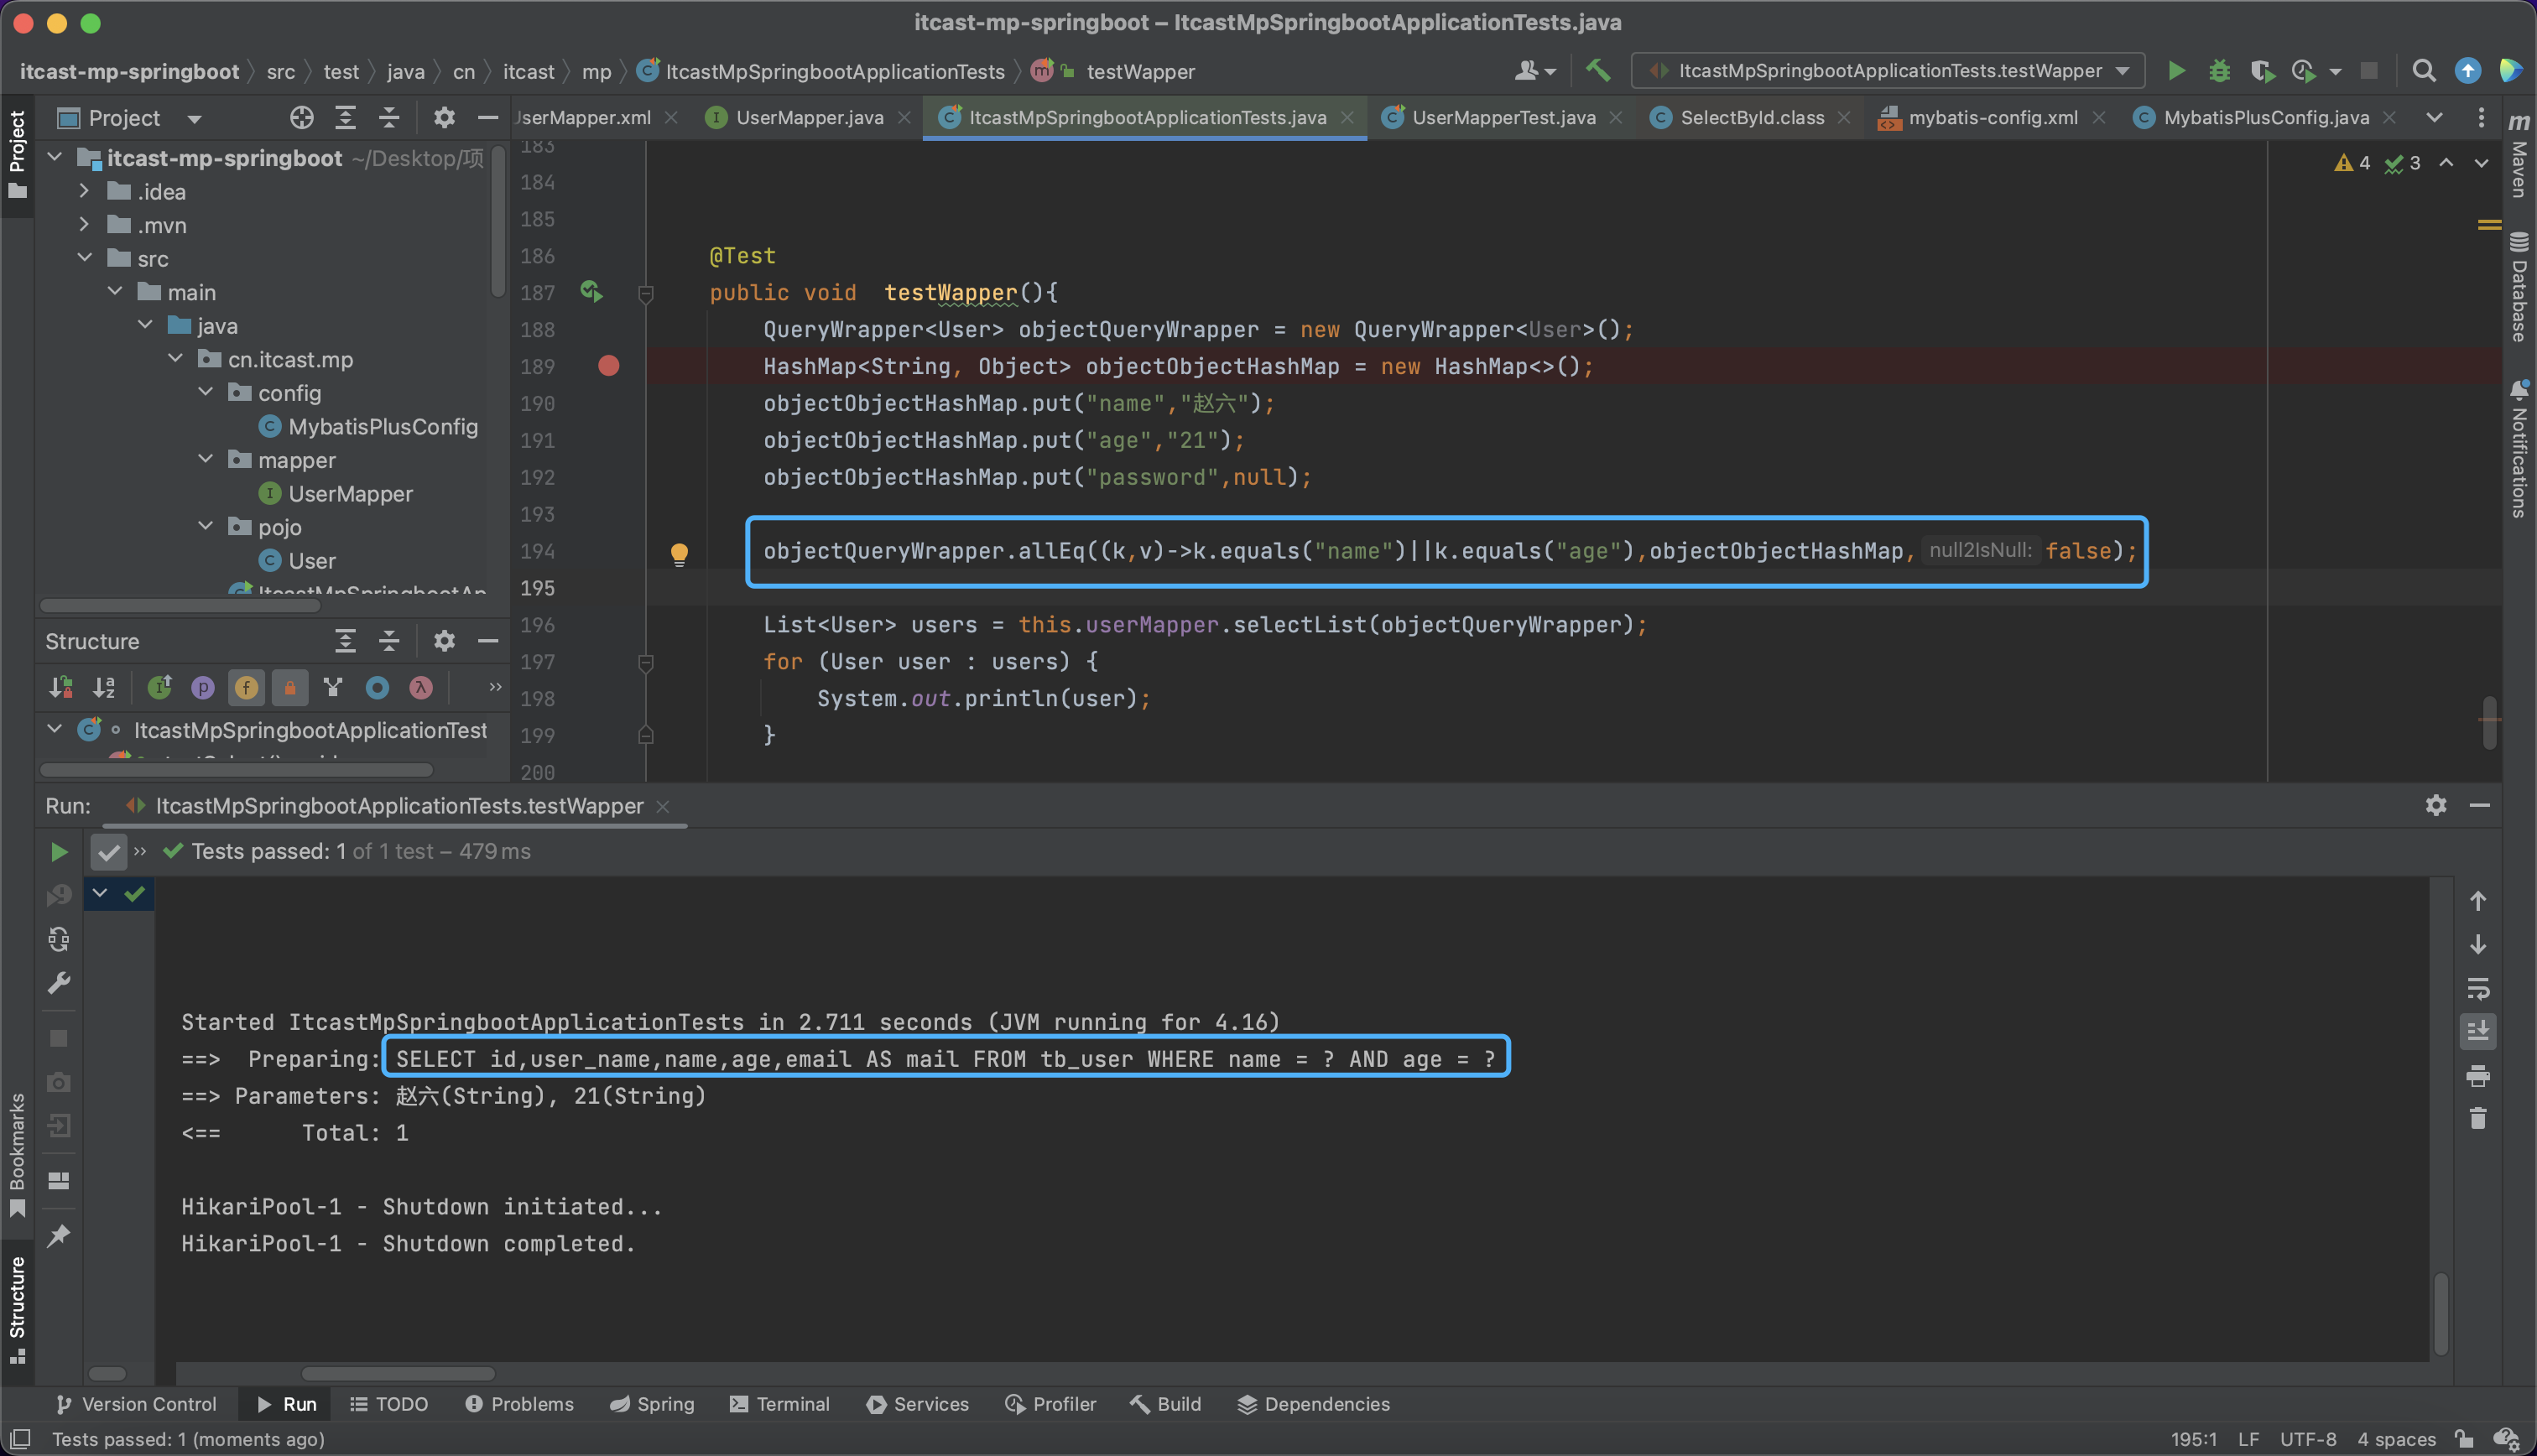Select MybatisPlusConfig in Project tree
2537x1456 pixels.
[382, 427]
